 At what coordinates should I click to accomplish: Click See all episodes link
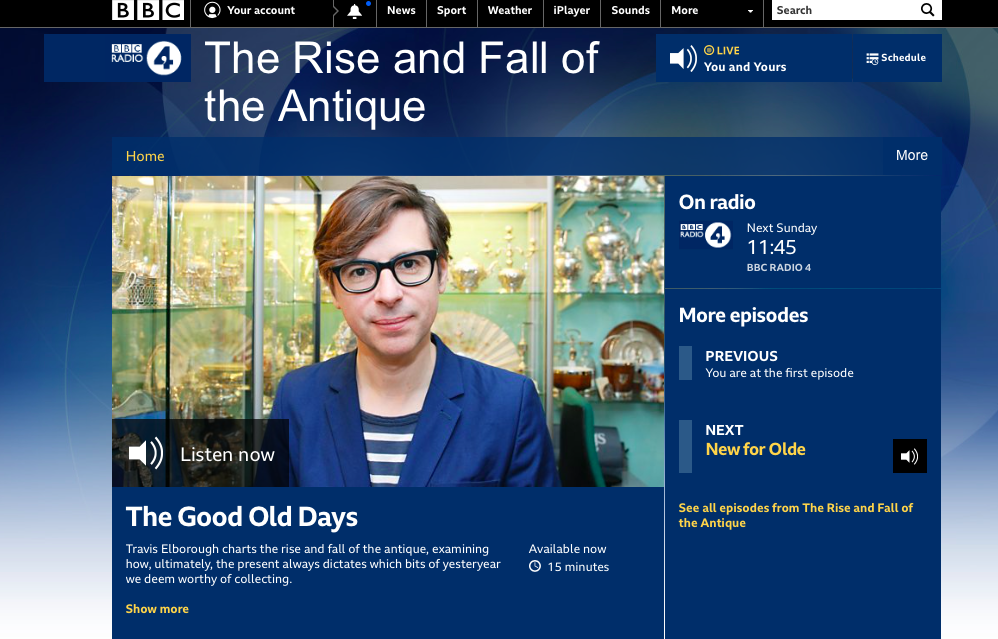(x=796, y=516)
